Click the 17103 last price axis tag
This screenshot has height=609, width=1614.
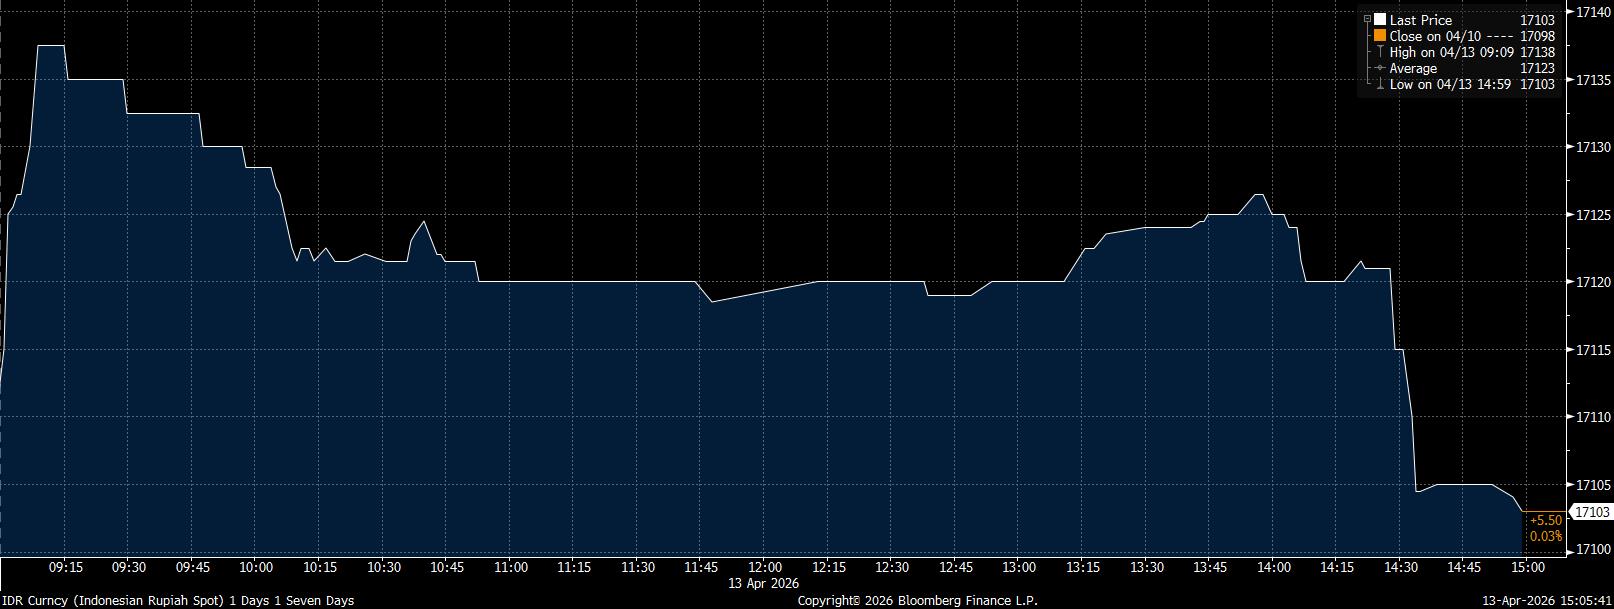pos(1592,512)
